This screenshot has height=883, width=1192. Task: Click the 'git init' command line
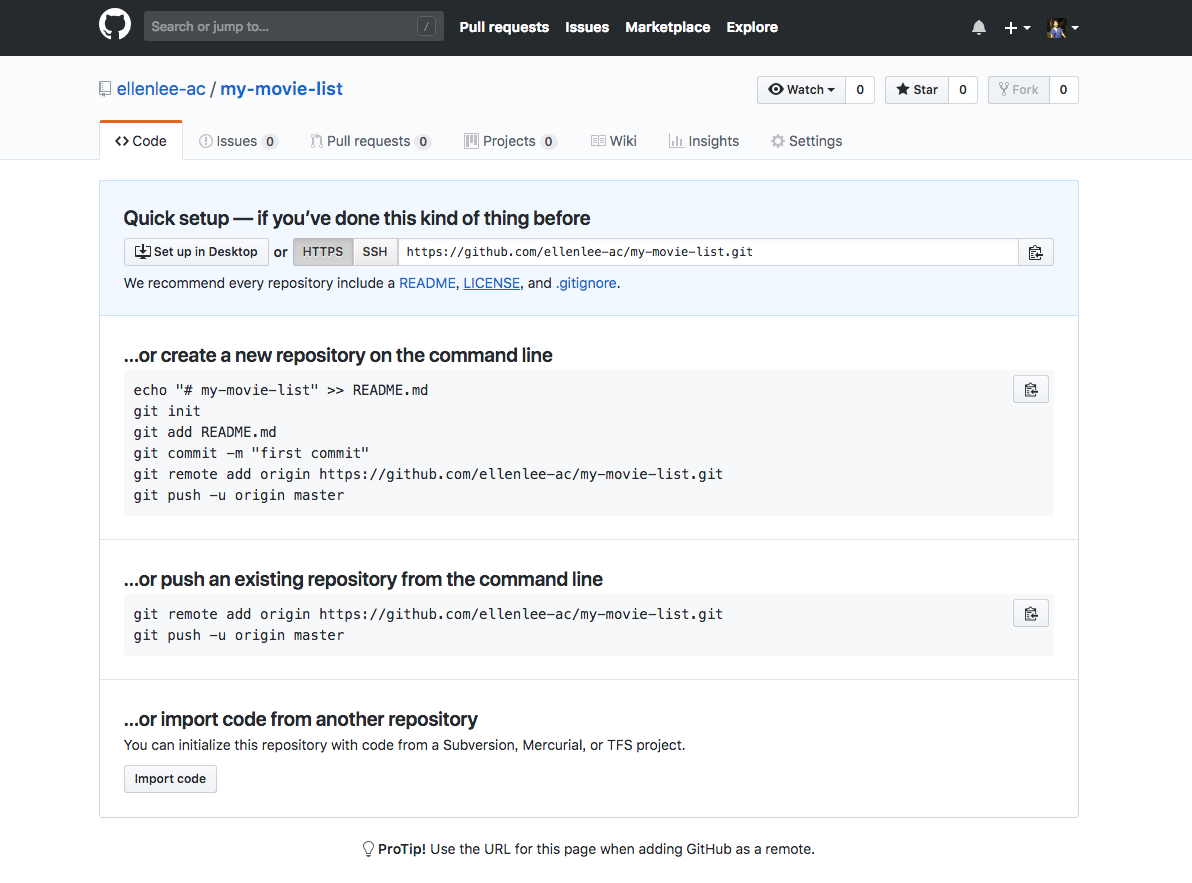167,411
